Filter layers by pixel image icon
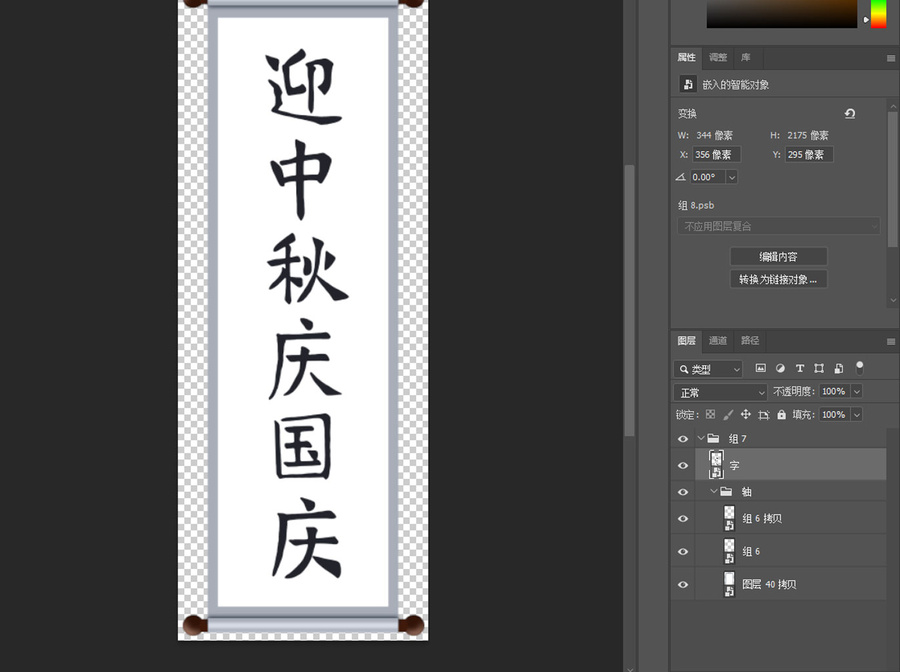 coord(761,368)
